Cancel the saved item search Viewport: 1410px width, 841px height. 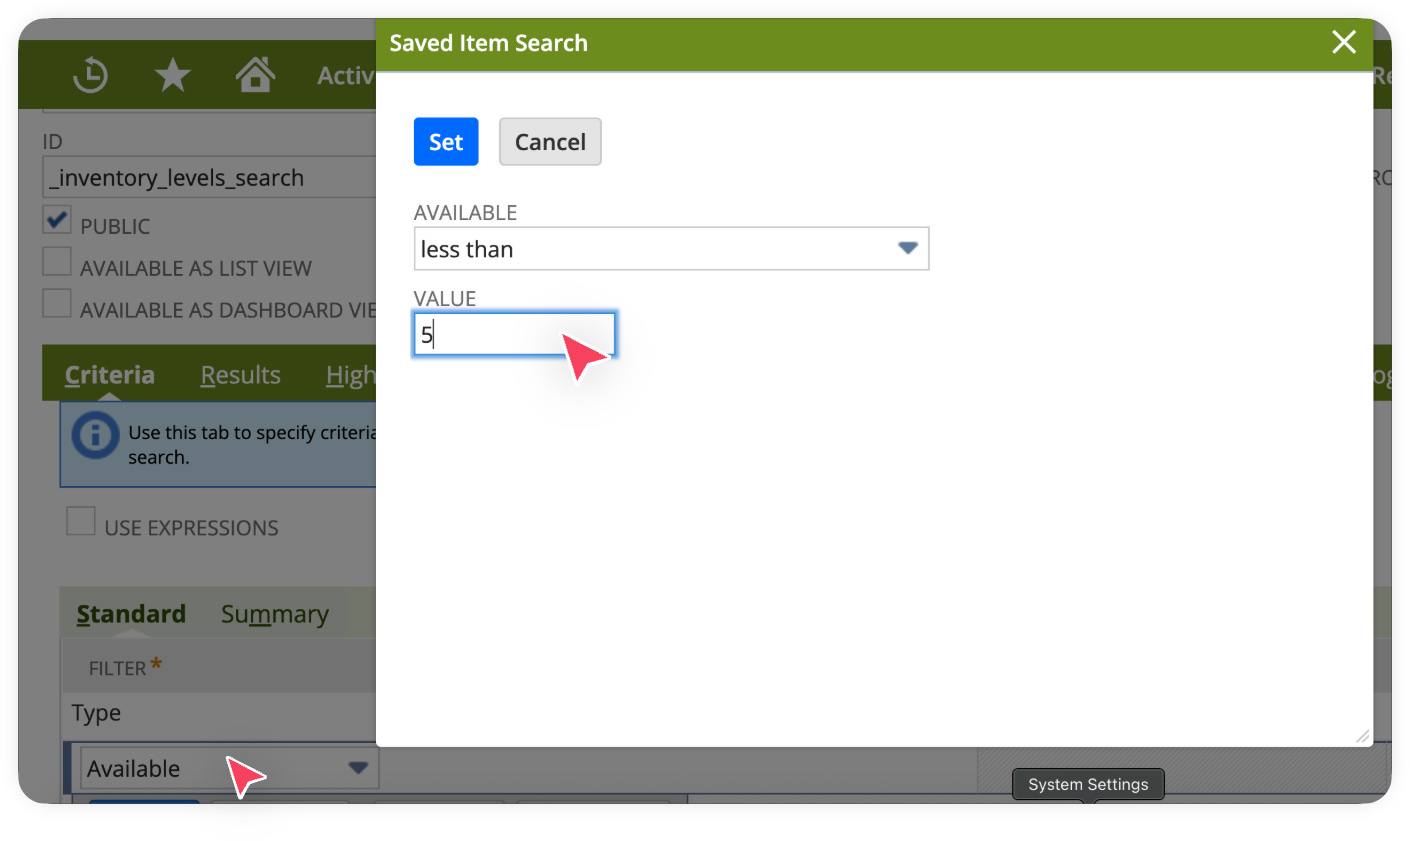pos(550,141)
